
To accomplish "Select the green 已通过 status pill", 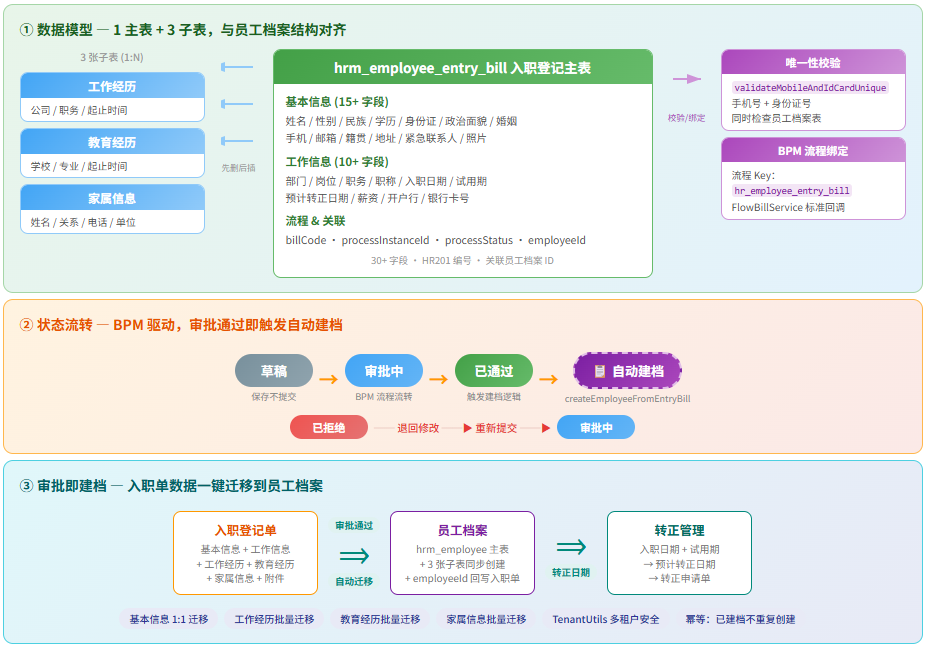I will click(494, 371).
